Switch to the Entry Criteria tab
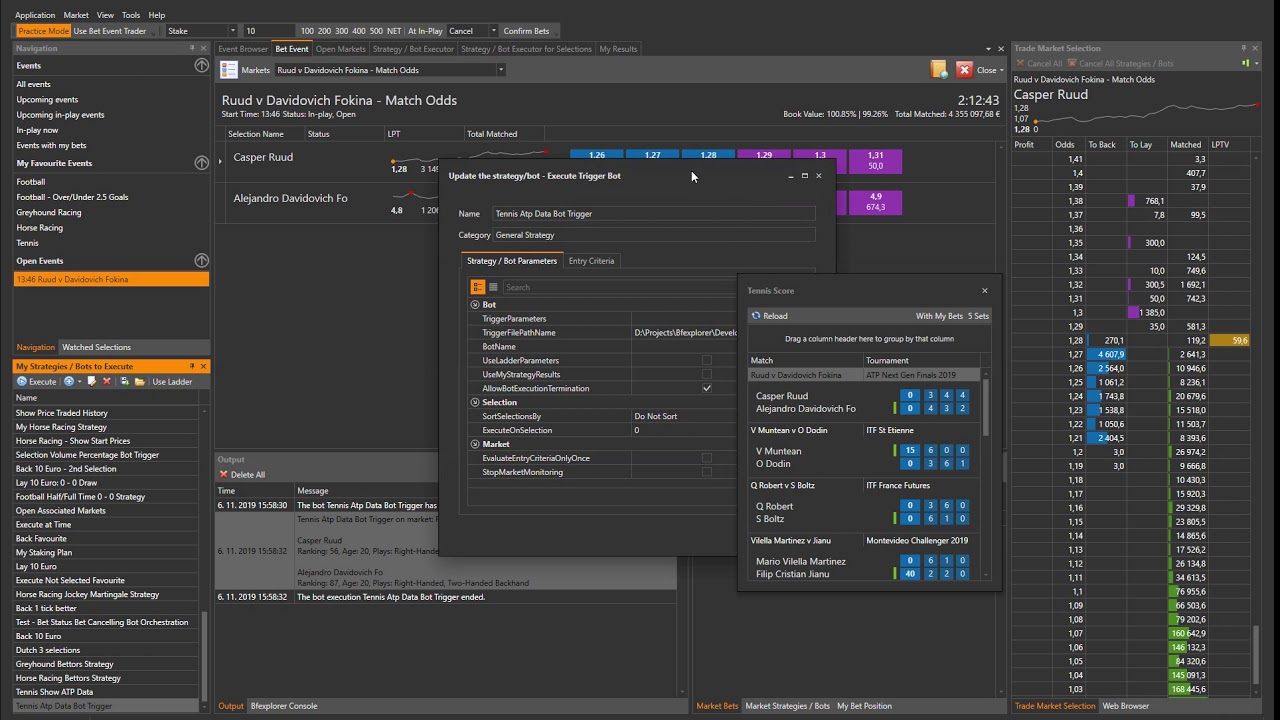The height and width of the screenshot is (720, 1280). [591, 261]
